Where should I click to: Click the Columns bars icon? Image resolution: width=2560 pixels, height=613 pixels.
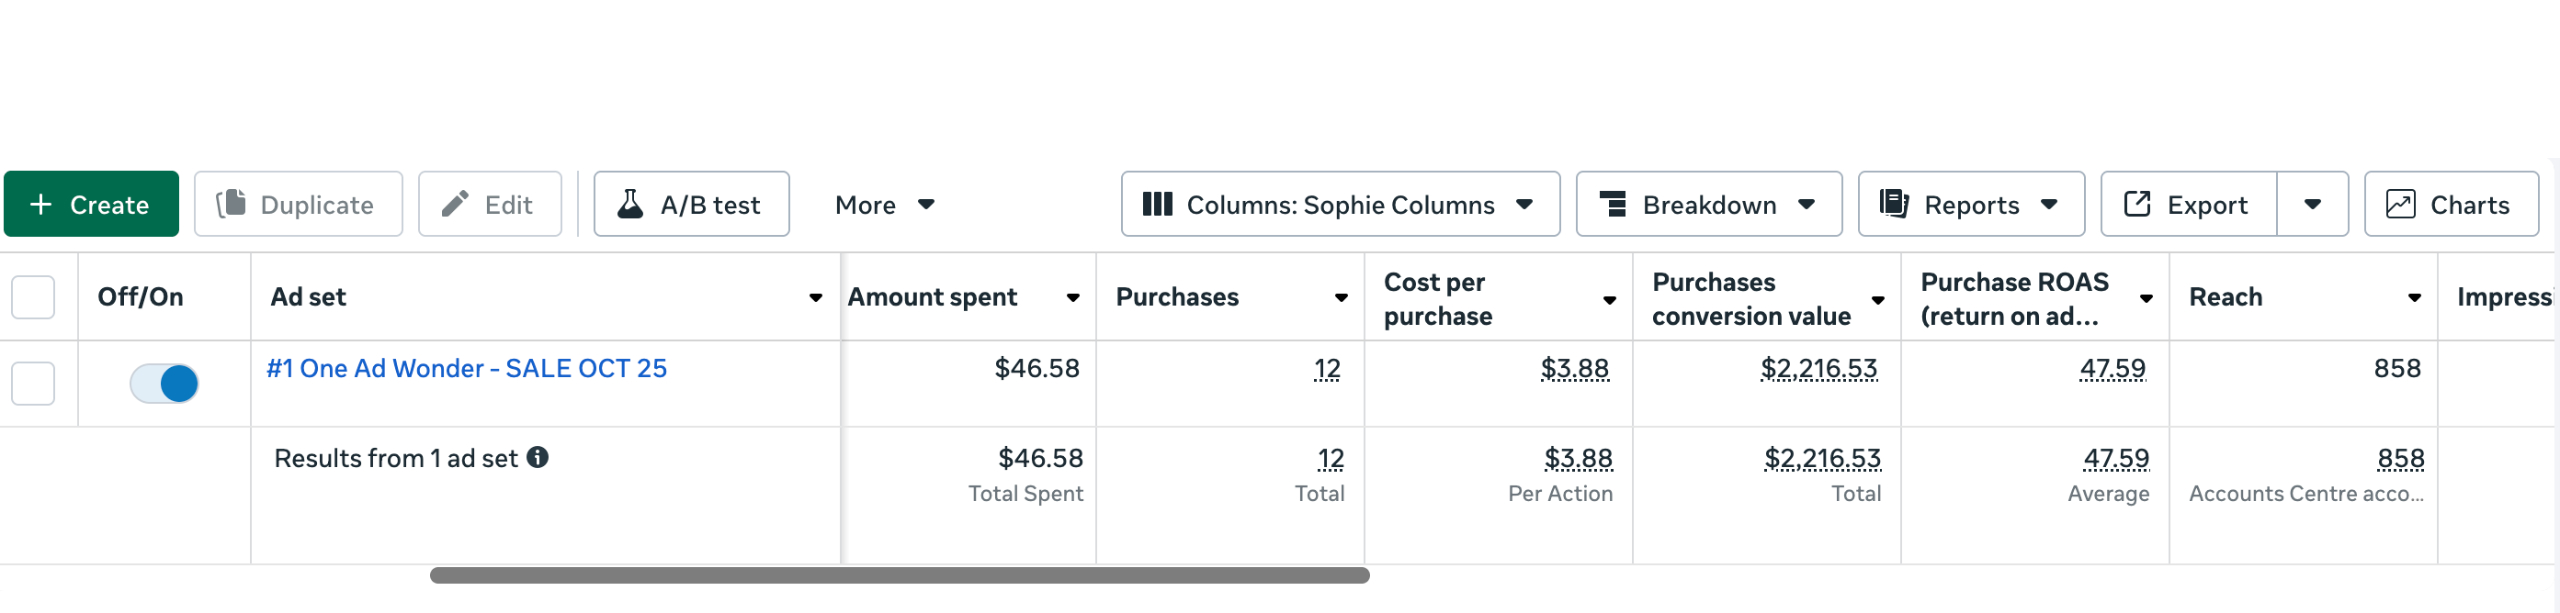[x=1157, y=204]
